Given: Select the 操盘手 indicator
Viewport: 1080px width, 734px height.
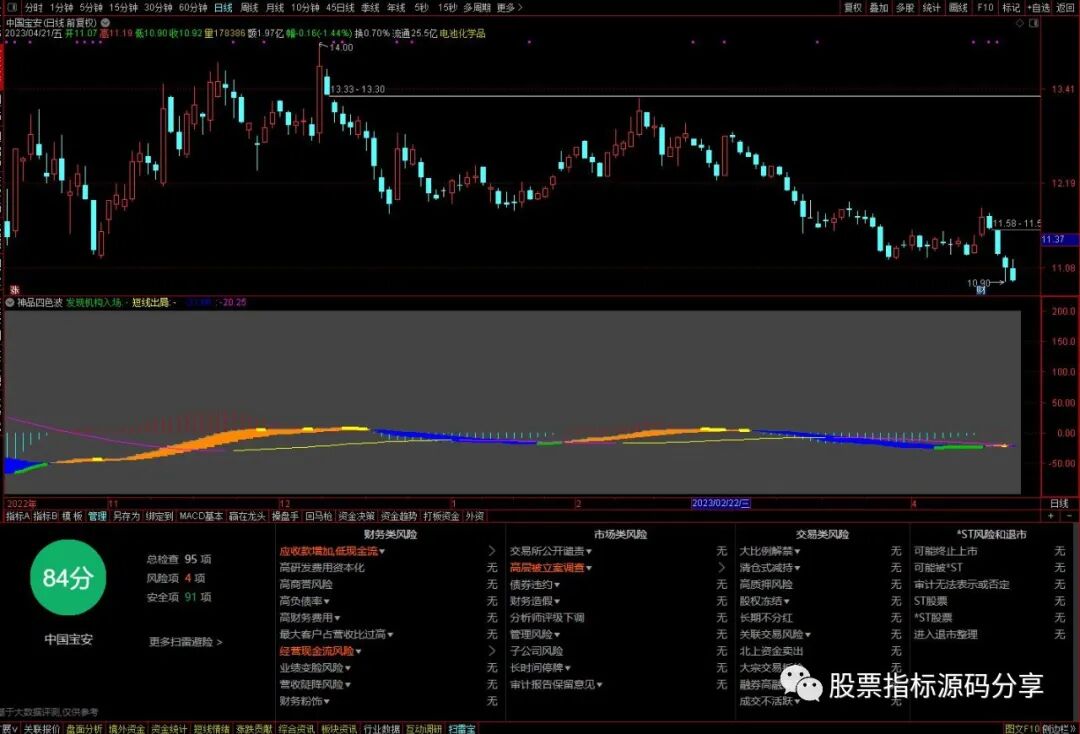Looking at the screenshot, I should pos(285,516).
